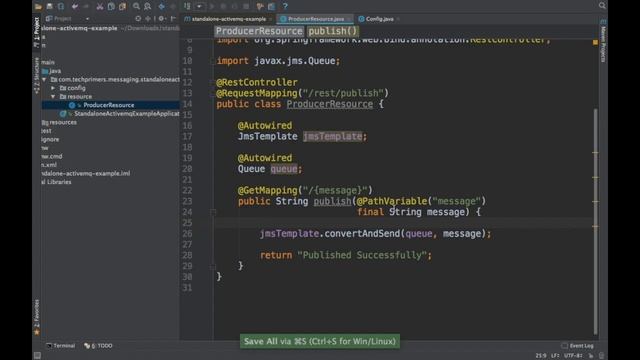The width and height of the screenshot is (640, 360).
Task: Toggle the Project tool window side tab
Action: [37, 33]
